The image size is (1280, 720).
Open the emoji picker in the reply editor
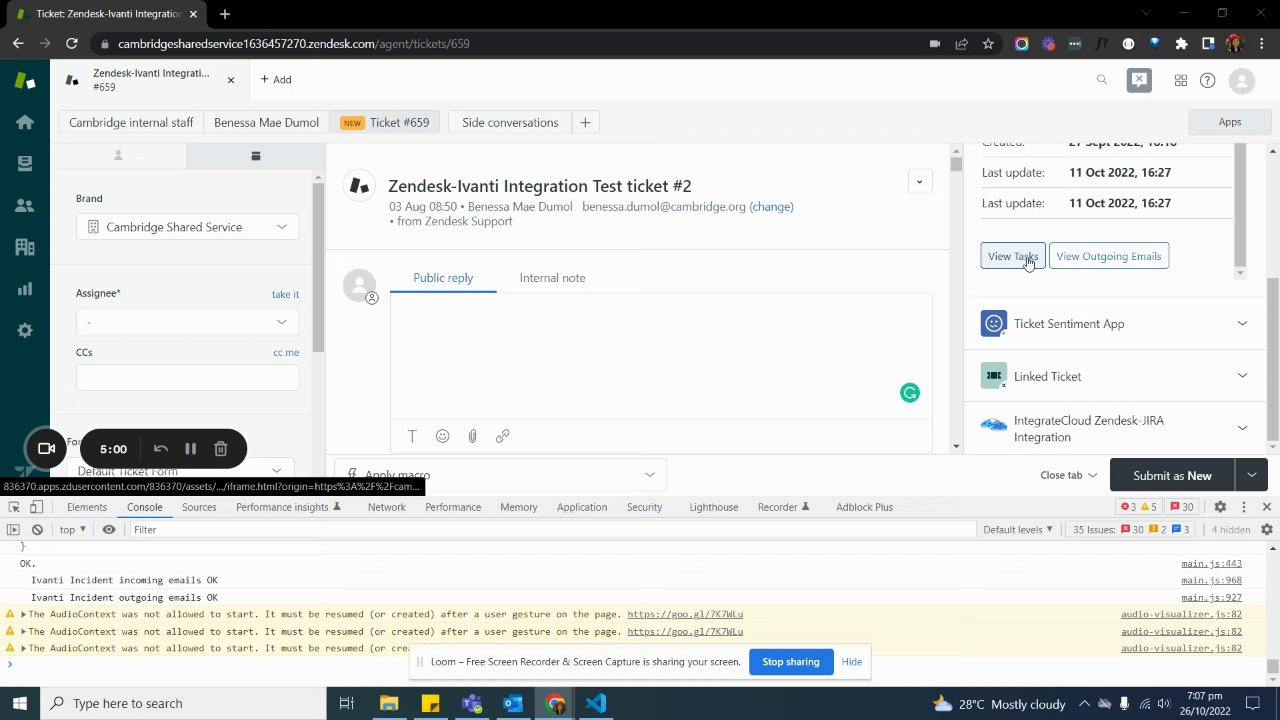tap(442, 436)
